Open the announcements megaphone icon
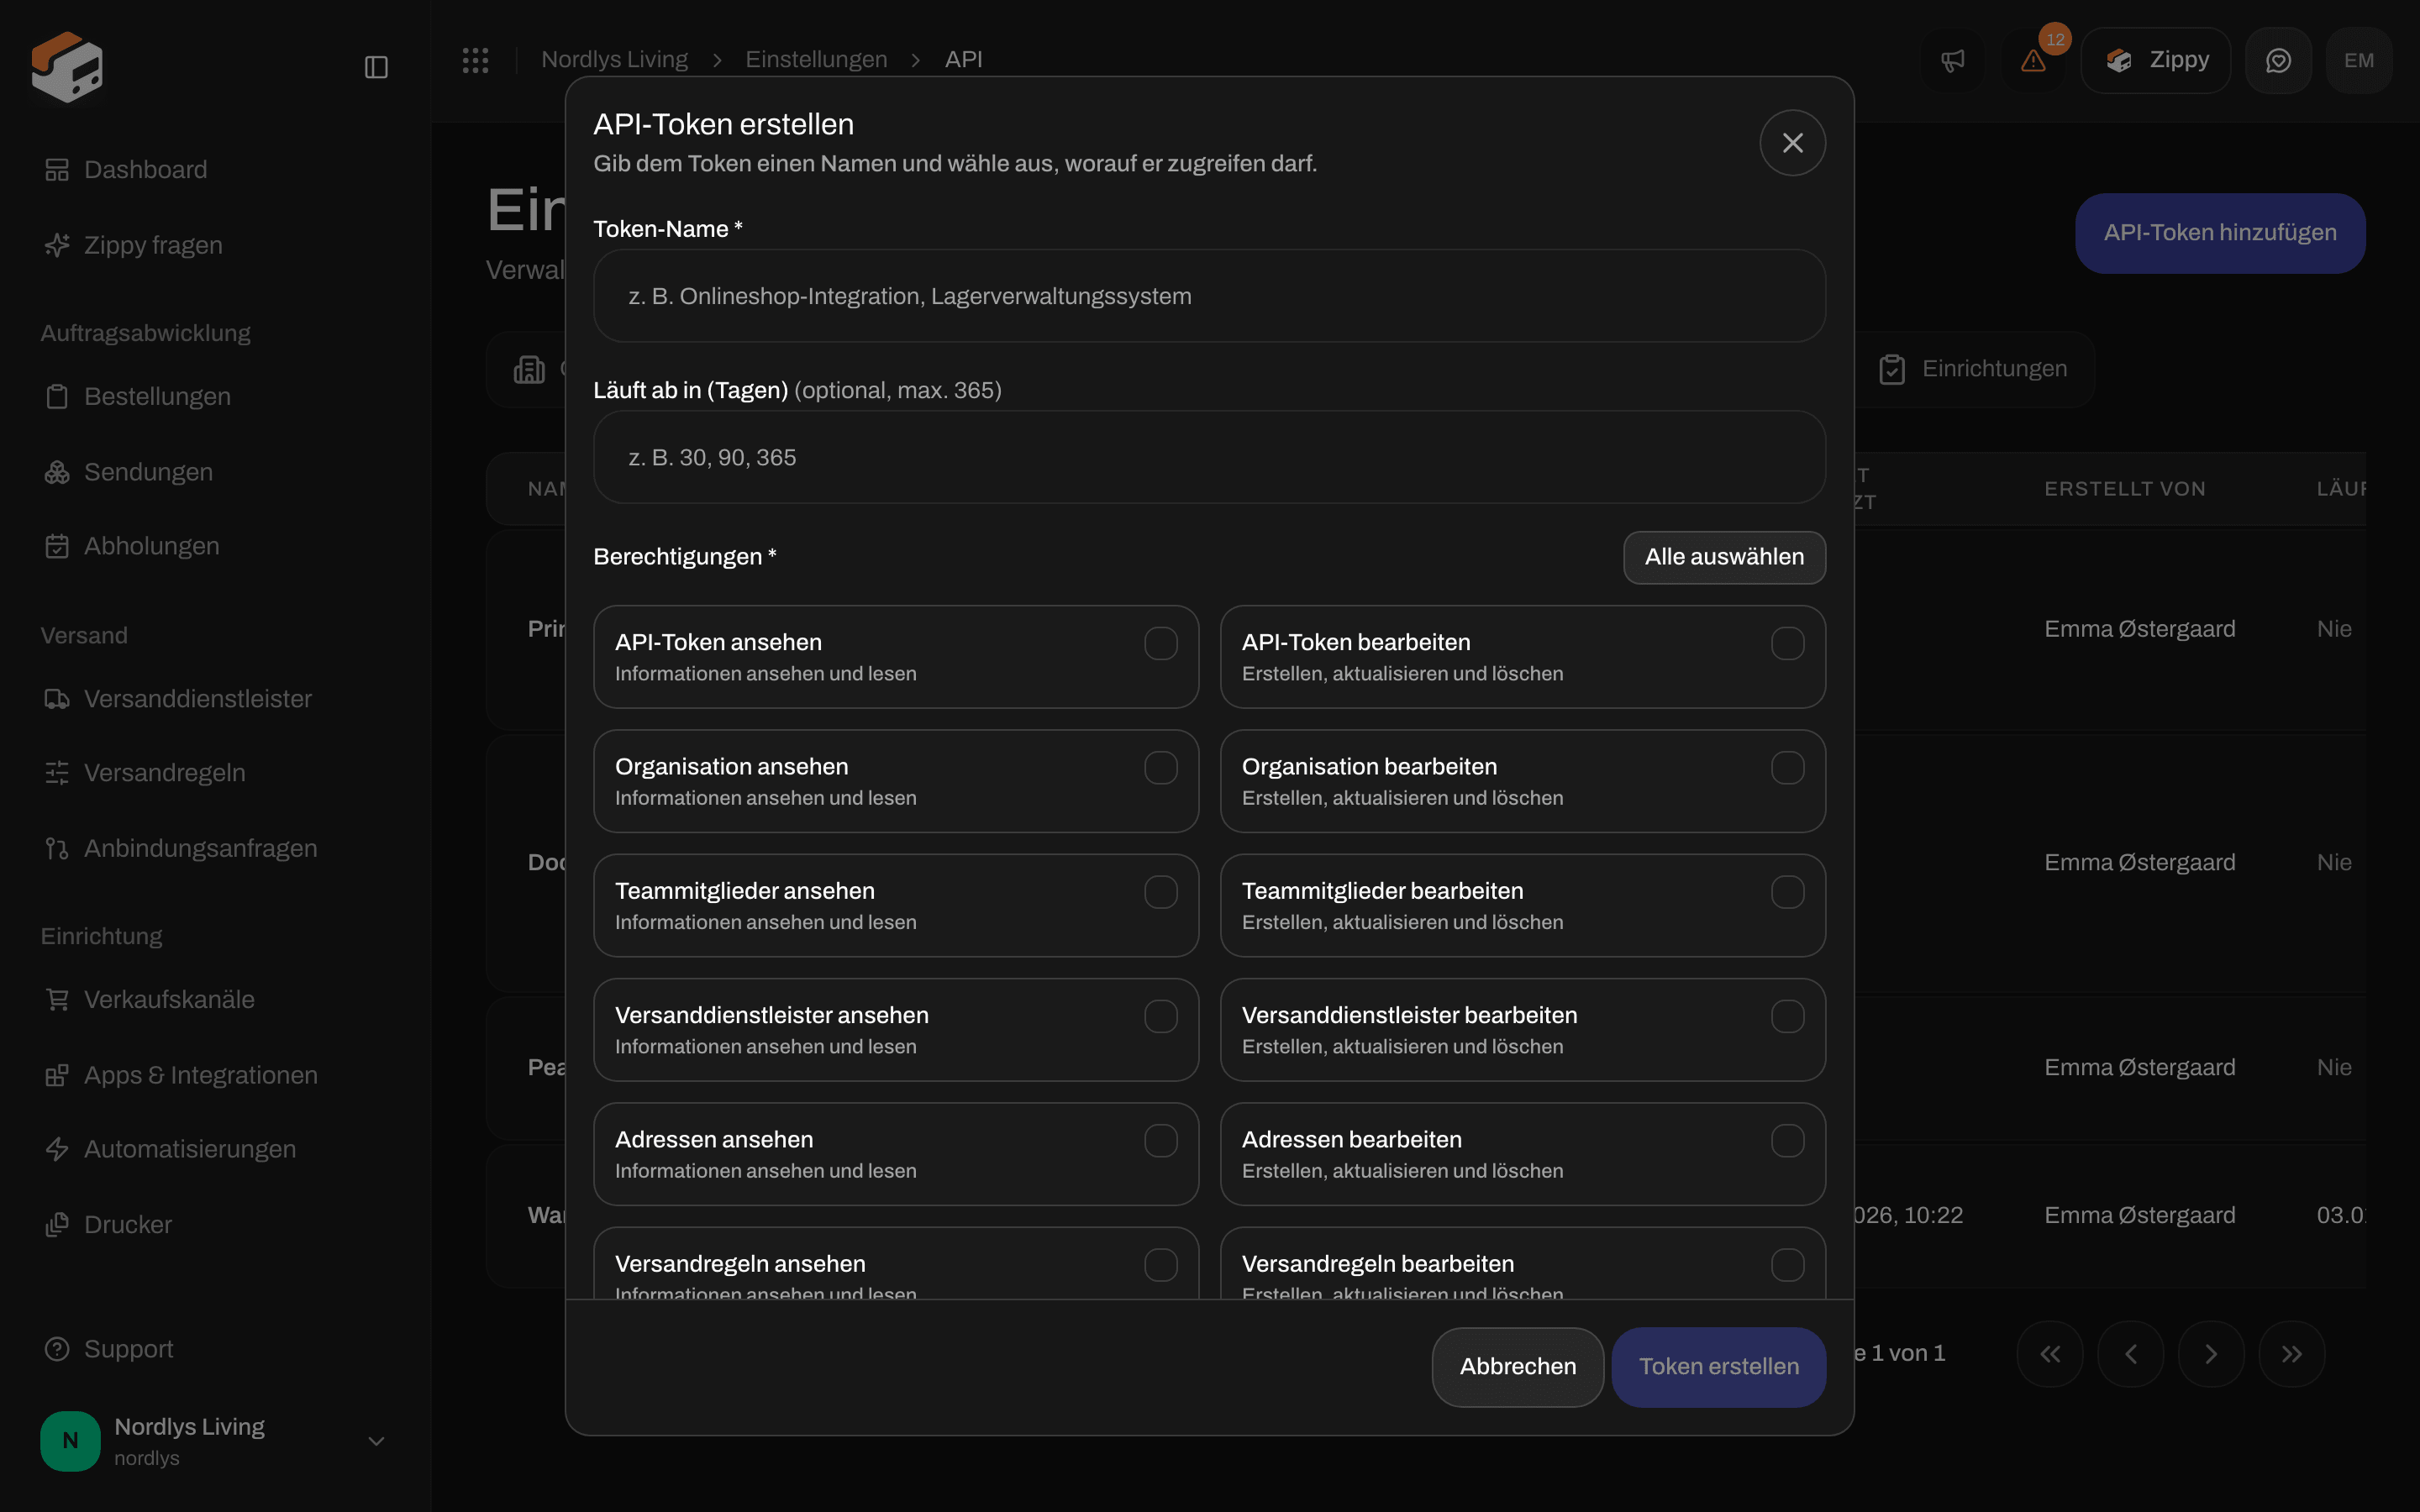 click(1952, 61)
